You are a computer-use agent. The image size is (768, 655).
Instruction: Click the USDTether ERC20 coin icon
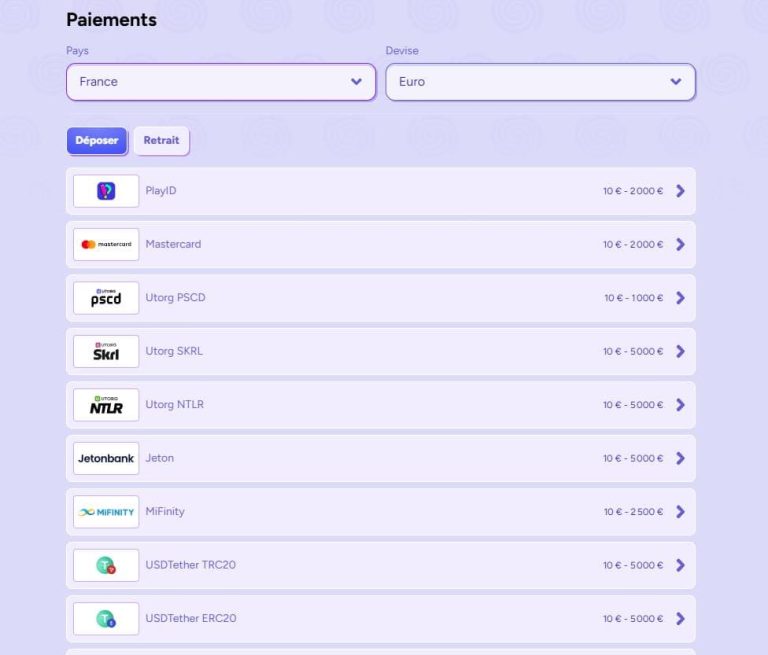(x=106, y=619)
